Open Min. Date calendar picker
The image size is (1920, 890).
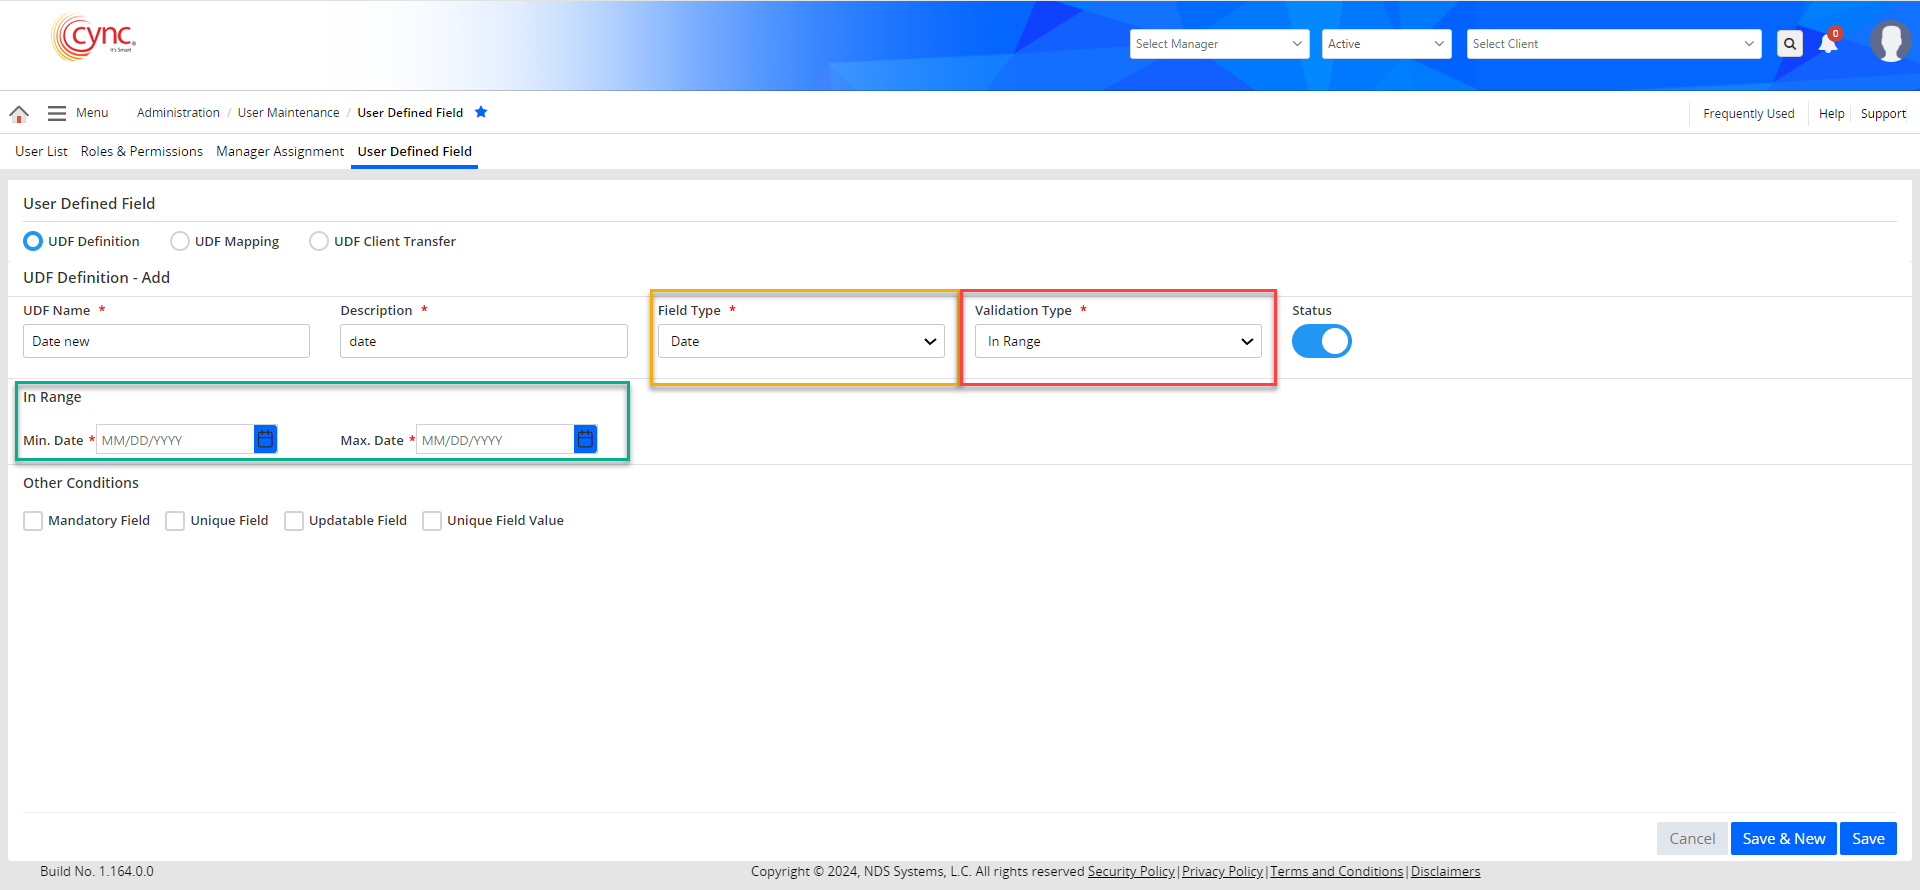pyautogui.click(x=265, y=440)
